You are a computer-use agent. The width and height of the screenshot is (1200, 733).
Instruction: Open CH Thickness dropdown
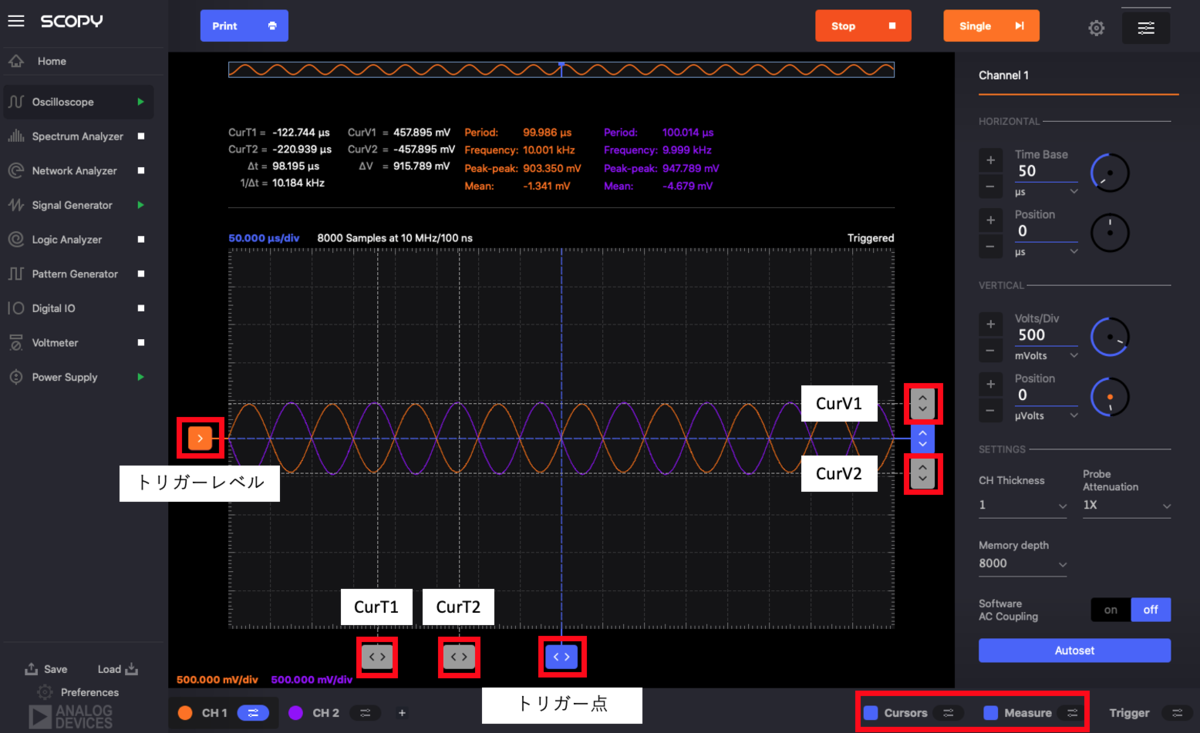tap(1022, 506)
